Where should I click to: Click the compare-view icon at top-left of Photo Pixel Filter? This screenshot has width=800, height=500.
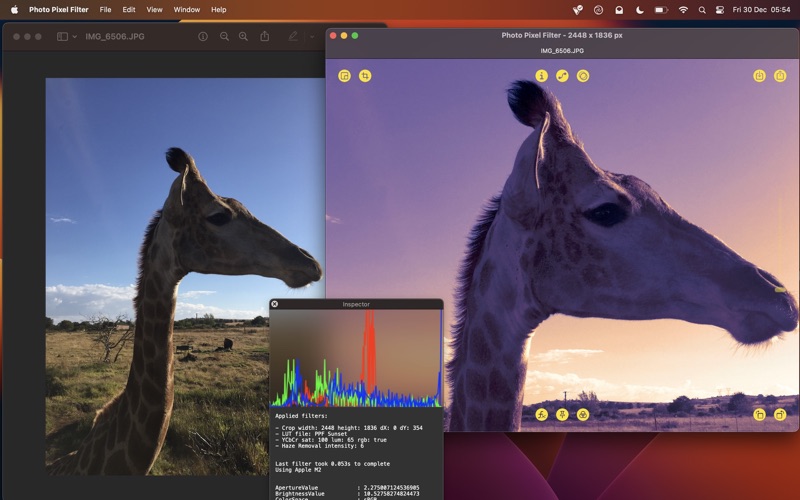coord(344,76)
